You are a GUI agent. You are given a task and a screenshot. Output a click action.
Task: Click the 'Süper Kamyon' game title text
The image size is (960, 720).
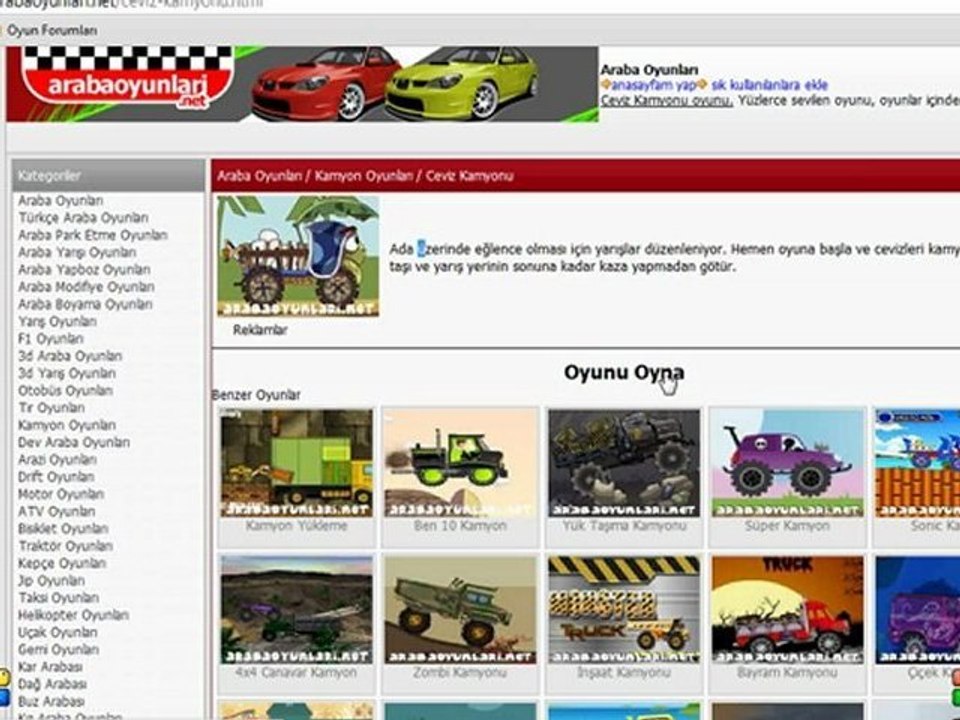pos(787,526)
